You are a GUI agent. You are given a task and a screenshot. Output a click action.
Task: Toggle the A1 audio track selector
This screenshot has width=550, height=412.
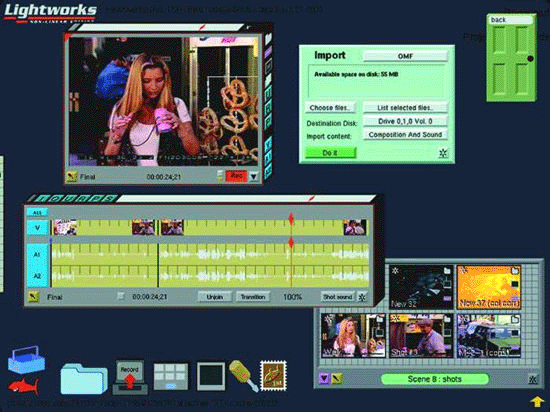[x=38, y=255]
